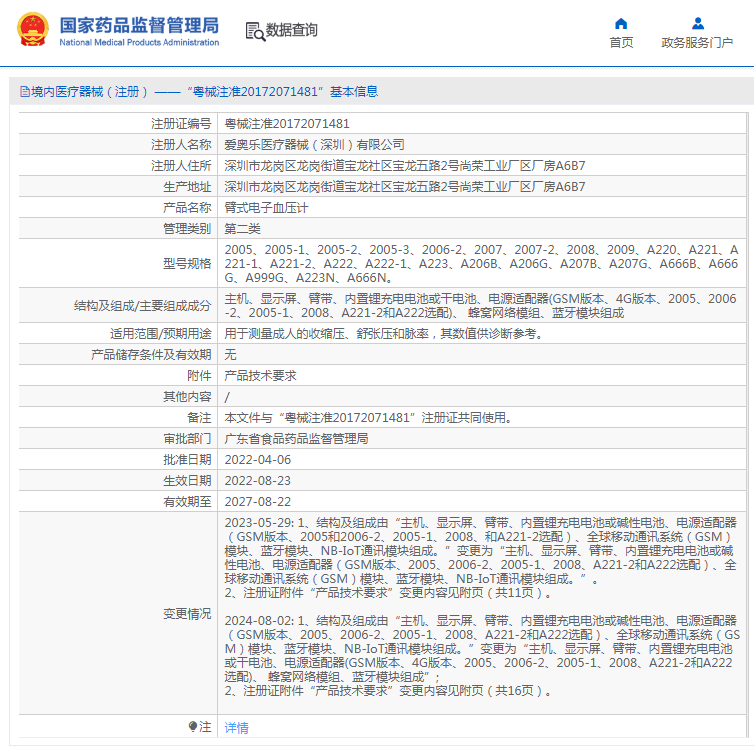Click 型号规格 row label
The image size is (754, 748).
pyautogui.click(x=187, y=264)
